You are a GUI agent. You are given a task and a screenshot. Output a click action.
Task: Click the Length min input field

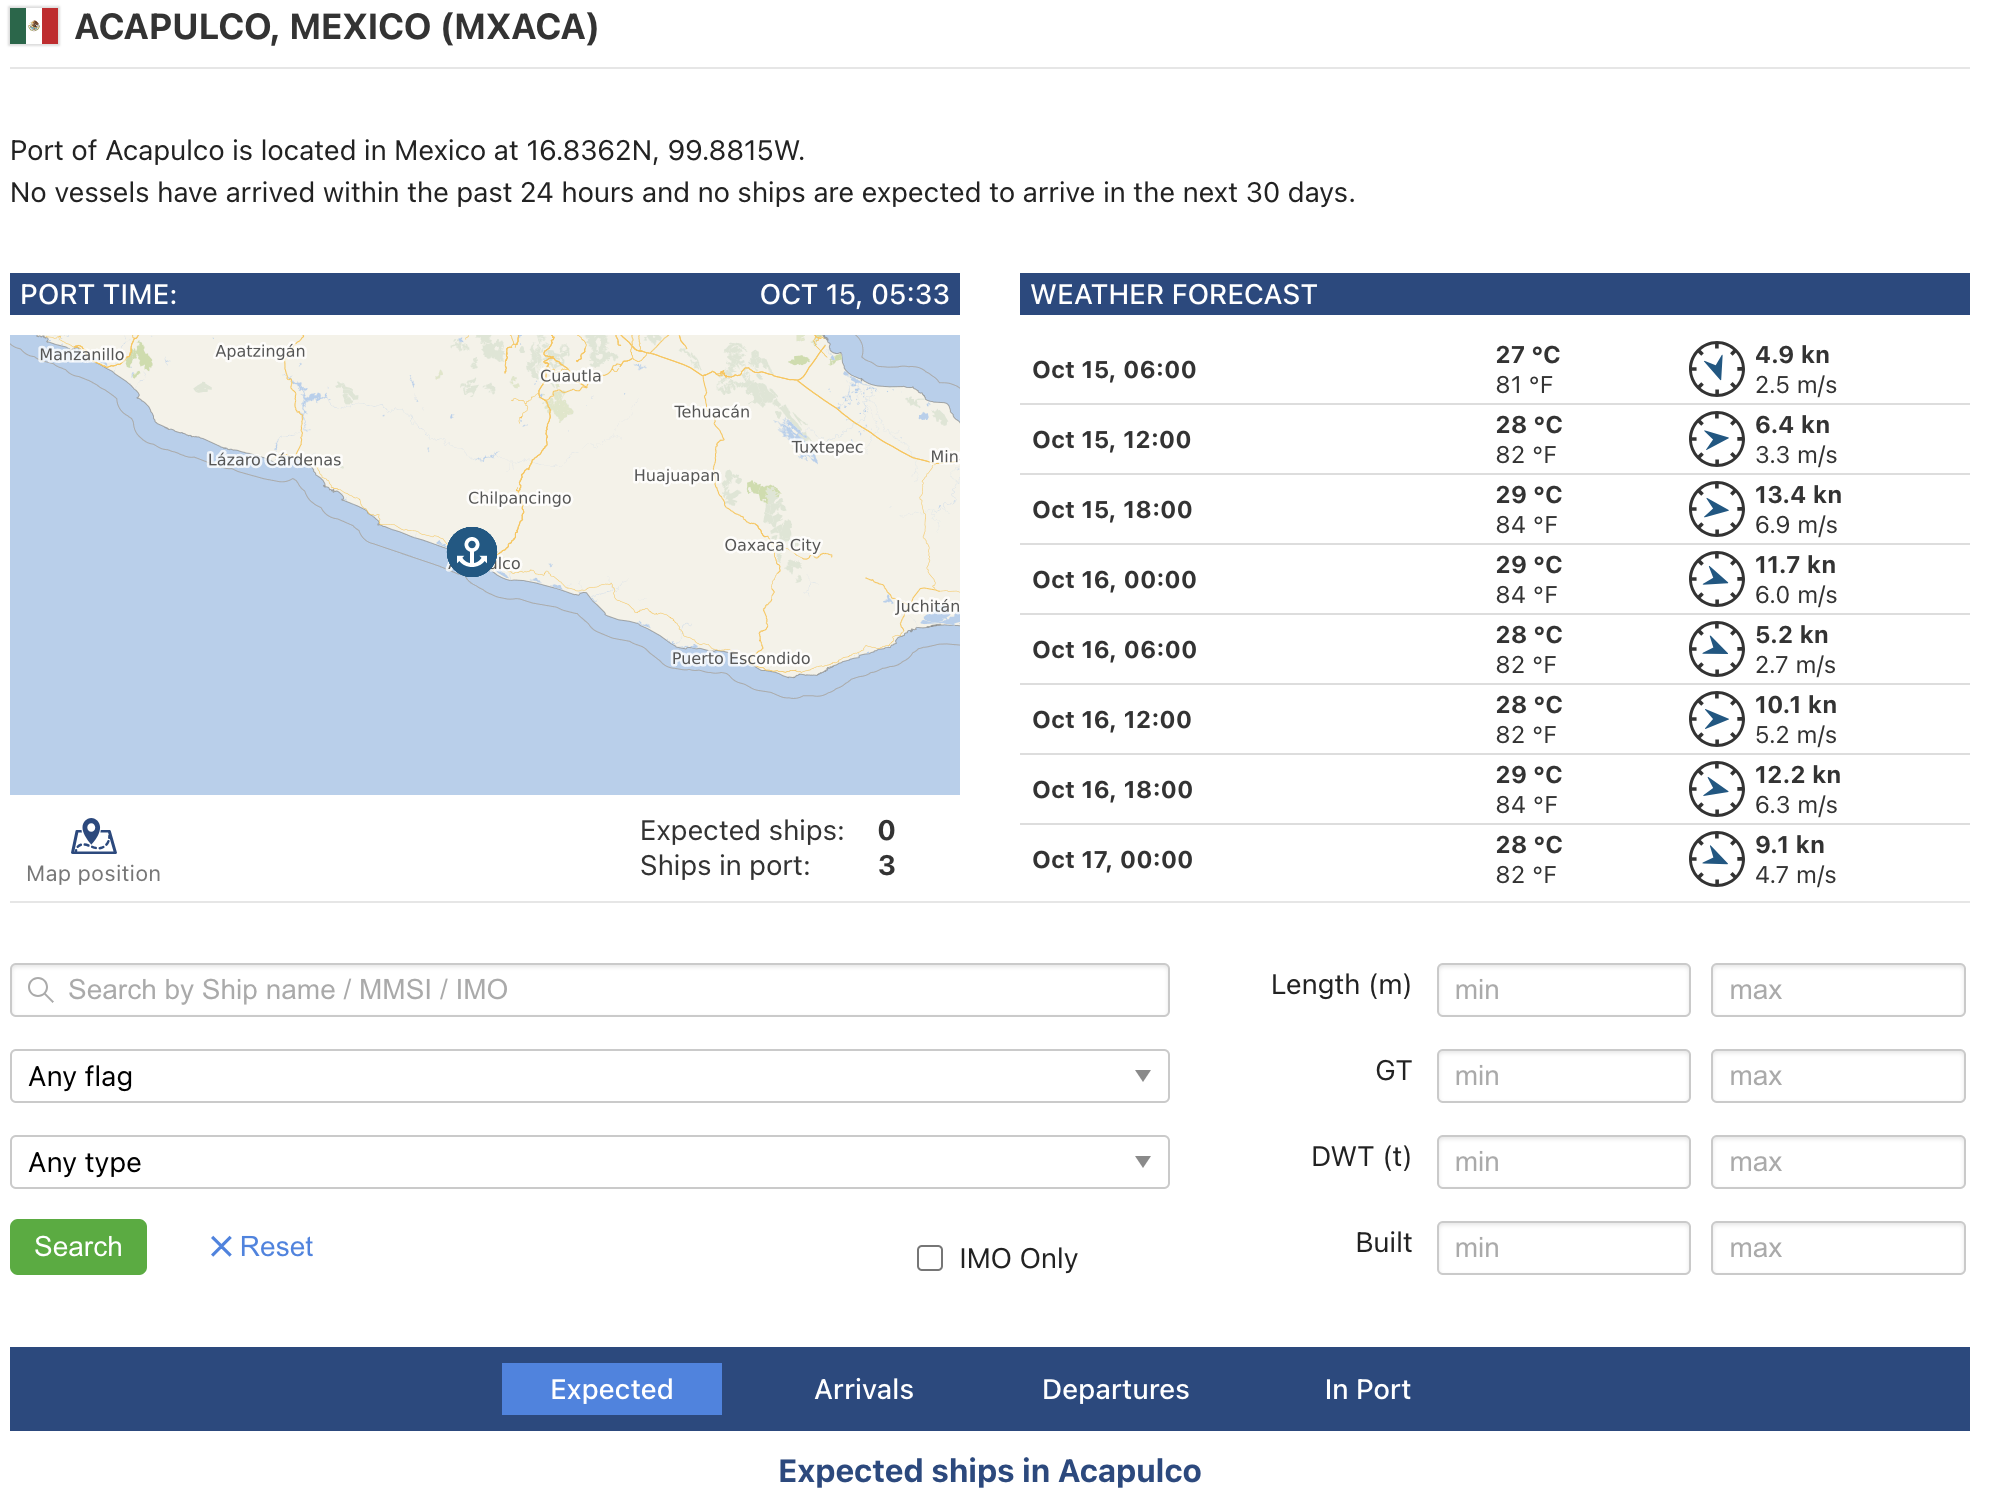point(1563,990)
